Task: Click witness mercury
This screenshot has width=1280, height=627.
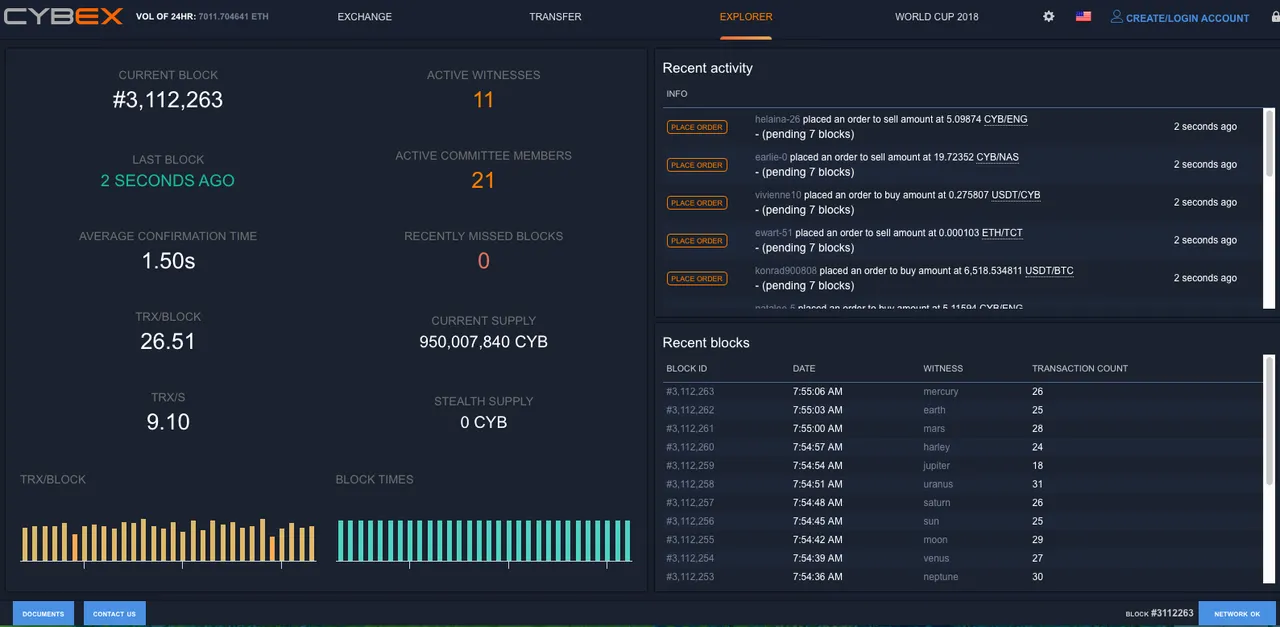Action: [941, 392]
